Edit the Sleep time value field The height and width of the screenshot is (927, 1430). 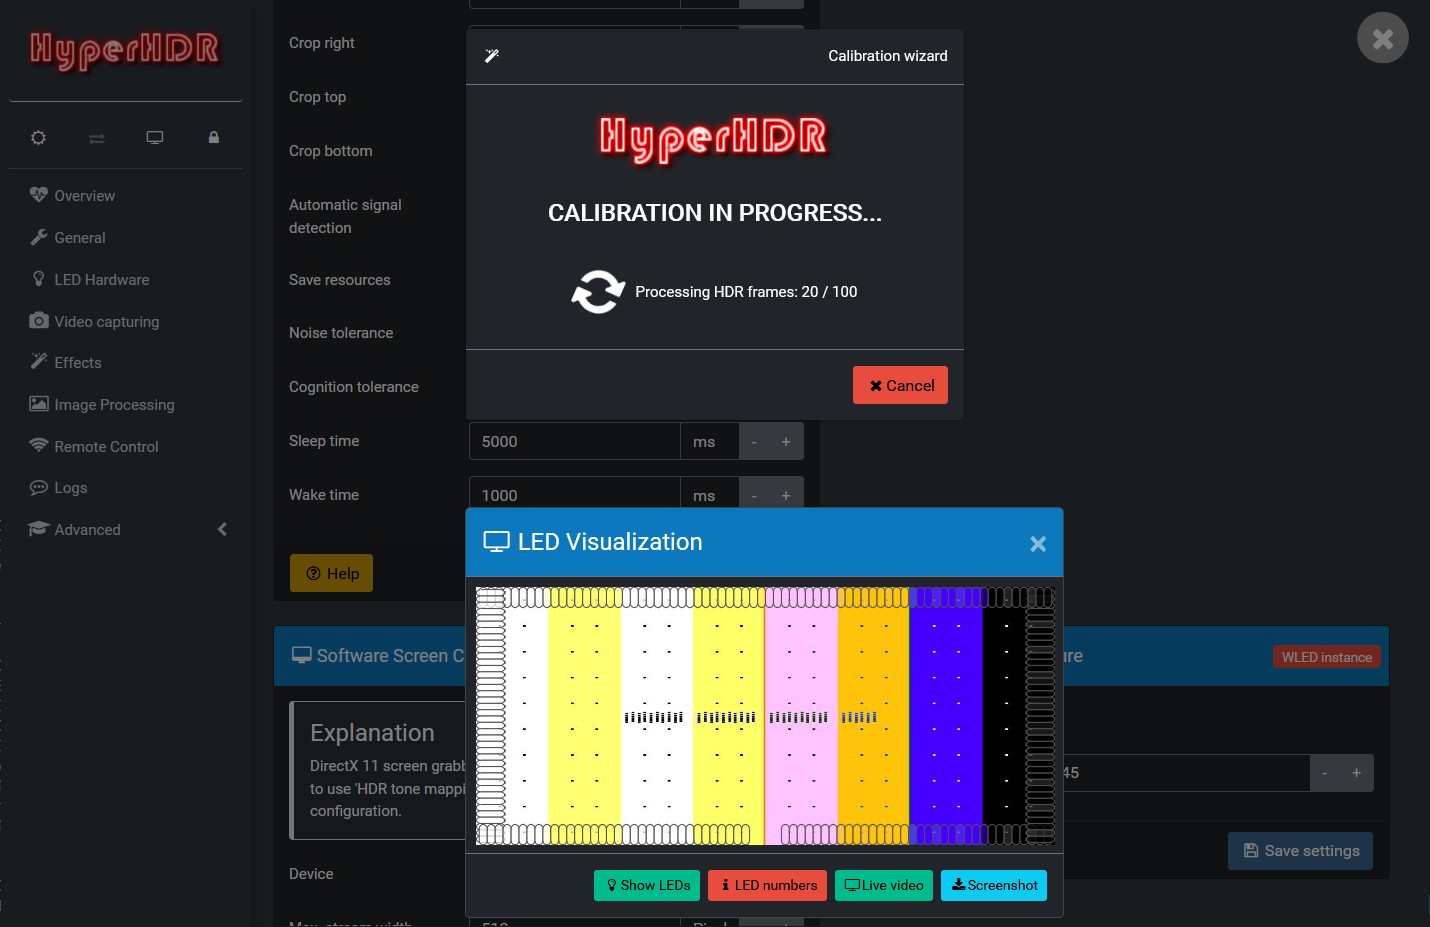574,441
